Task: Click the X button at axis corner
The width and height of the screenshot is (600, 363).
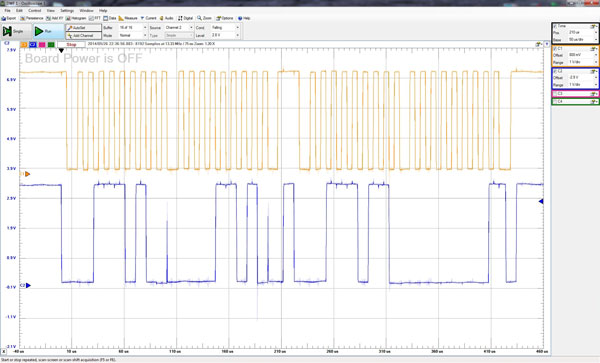Action: tap(4, 351)
